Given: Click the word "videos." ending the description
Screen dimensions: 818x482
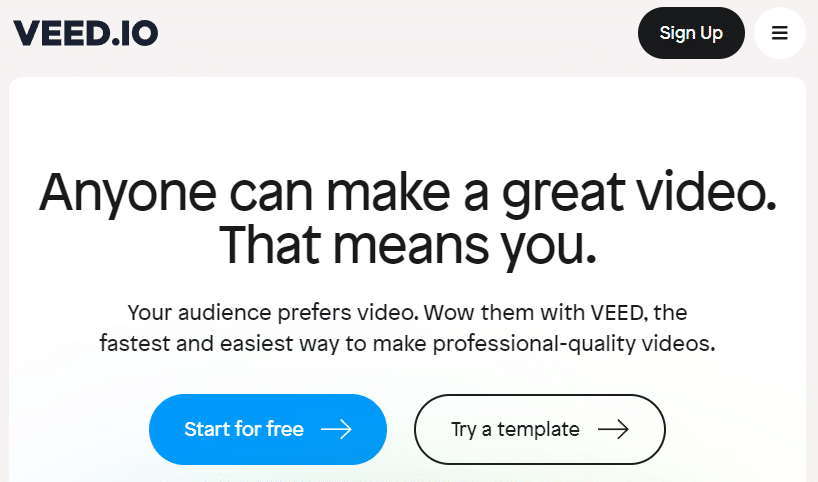Looking at the screenshot, I should (x=682, y=344).
